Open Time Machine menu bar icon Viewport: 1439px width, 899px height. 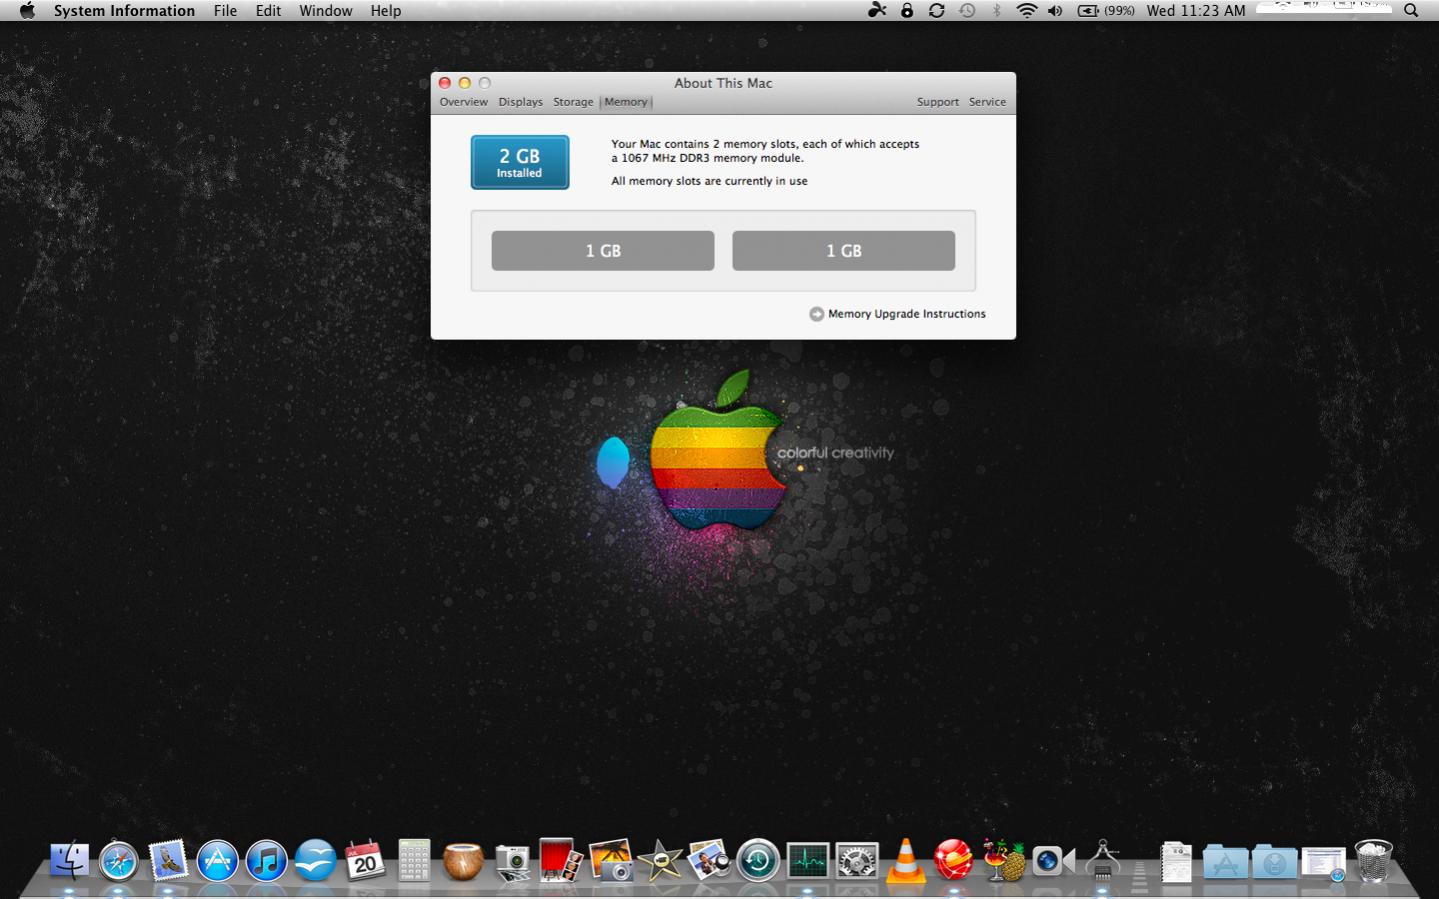pos(967,10)
